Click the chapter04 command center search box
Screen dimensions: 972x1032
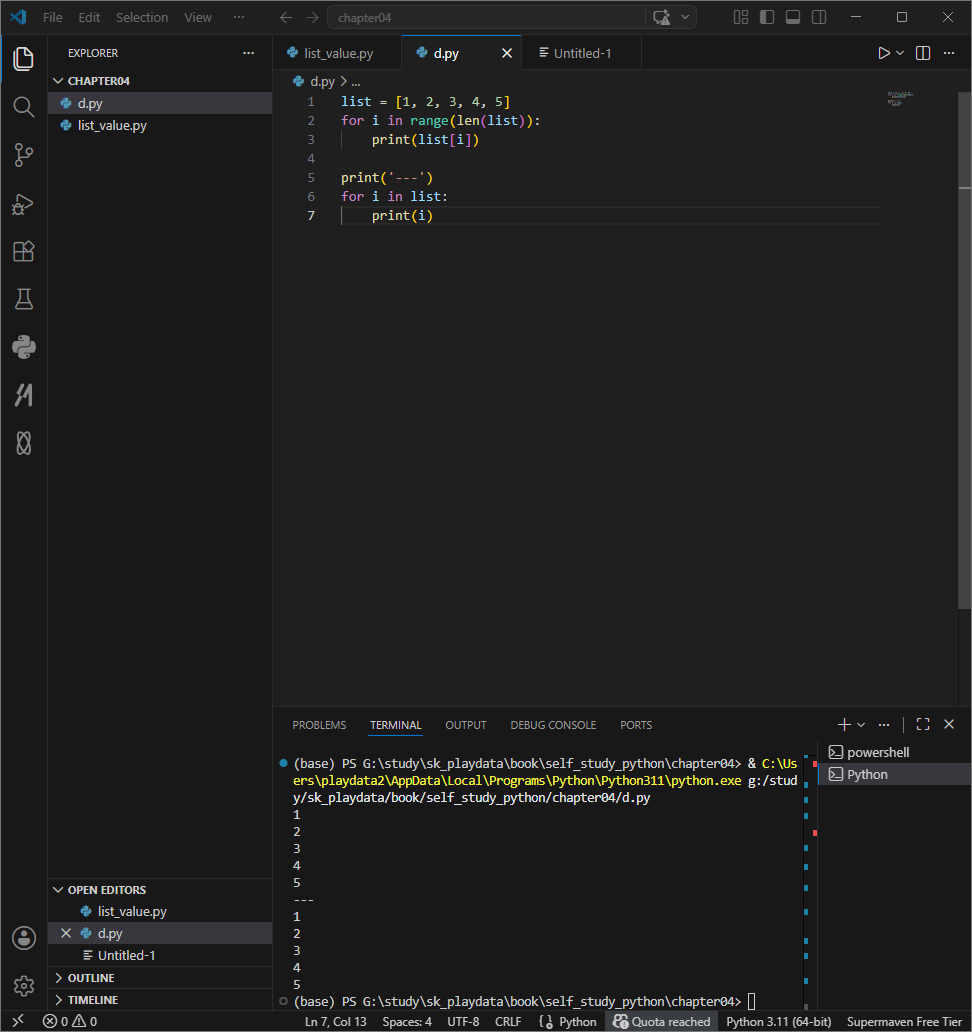pos(487,18)
